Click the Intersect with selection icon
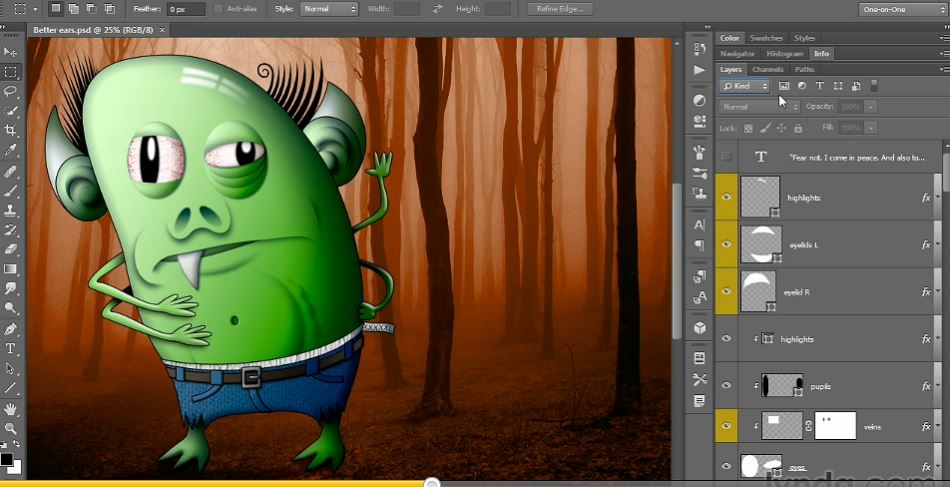 point(110,9)
